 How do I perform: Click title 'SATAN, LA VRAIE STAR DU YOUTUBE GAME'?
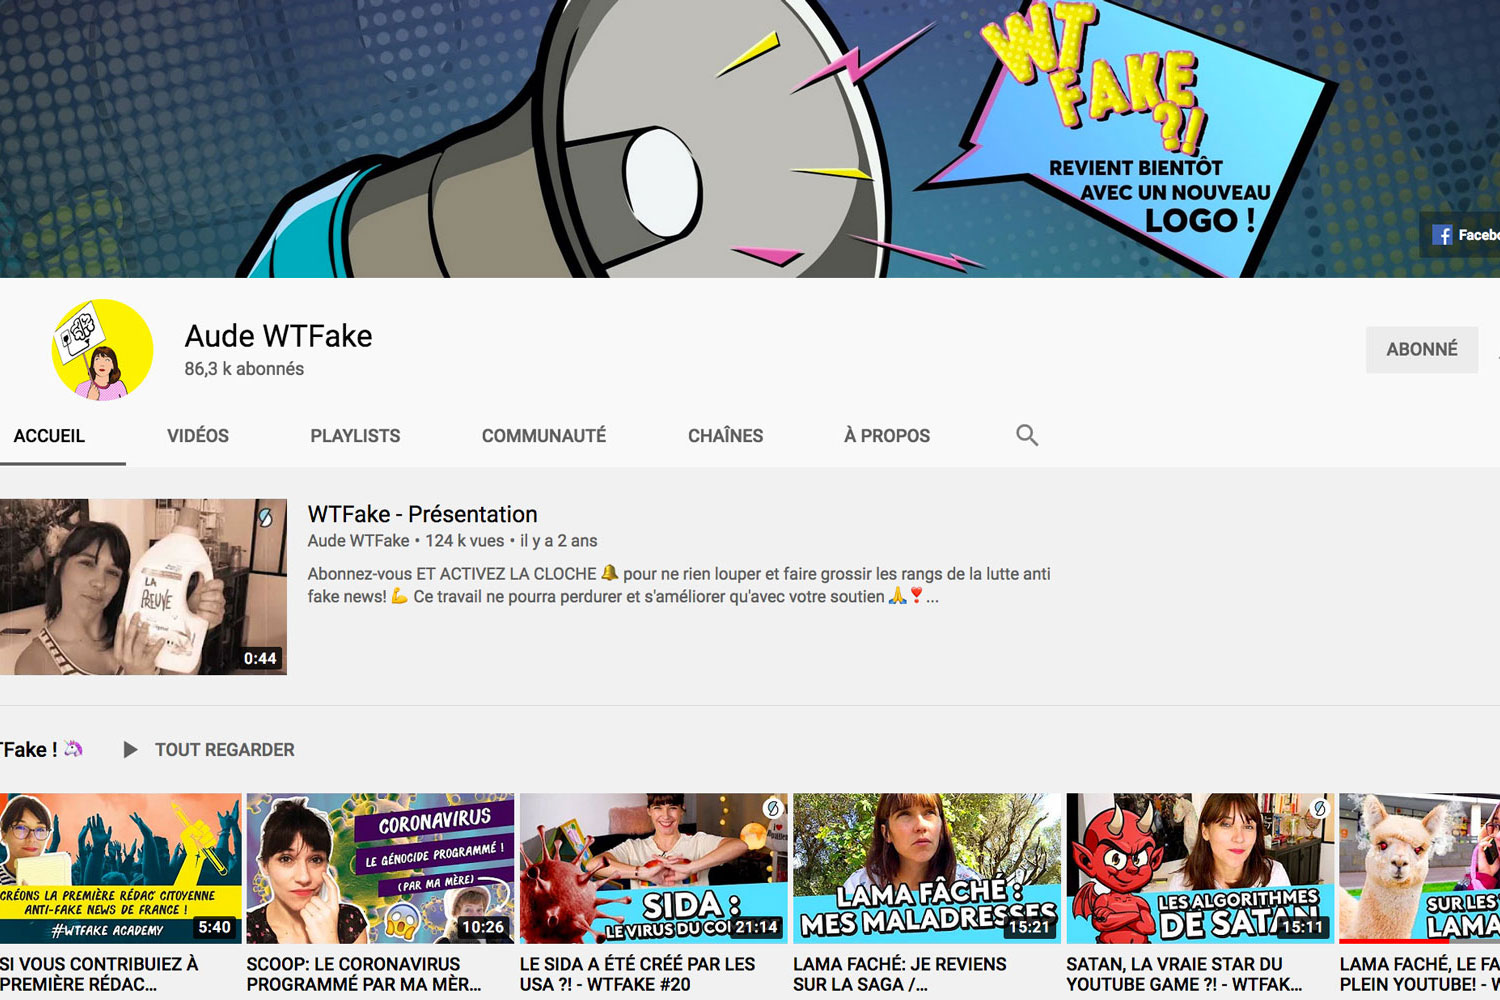(x=1184, y=974)
